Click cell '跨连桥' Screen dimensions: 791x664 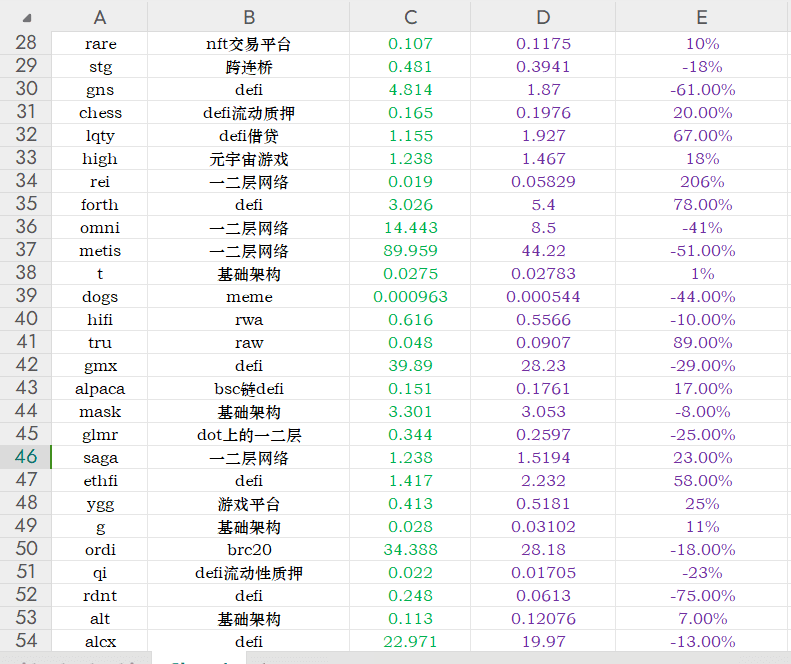click(248, 67)
